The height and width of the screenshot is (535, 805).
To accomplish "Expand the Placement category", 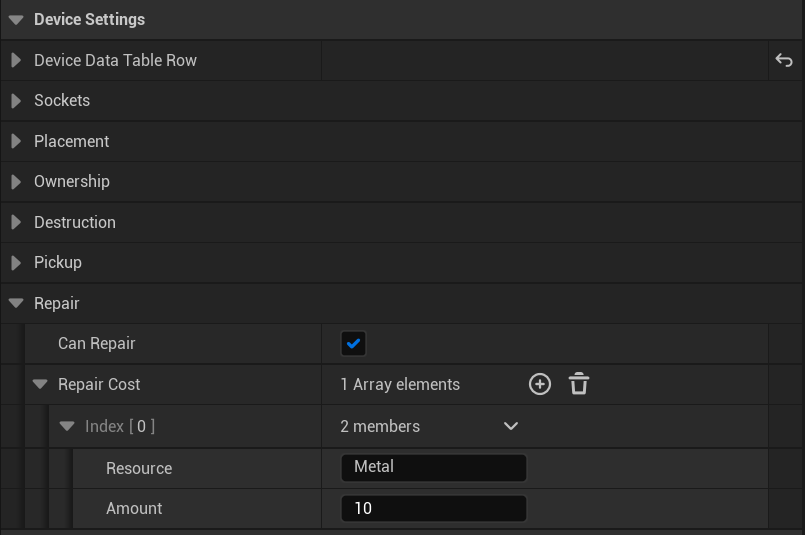I will 15,142.
